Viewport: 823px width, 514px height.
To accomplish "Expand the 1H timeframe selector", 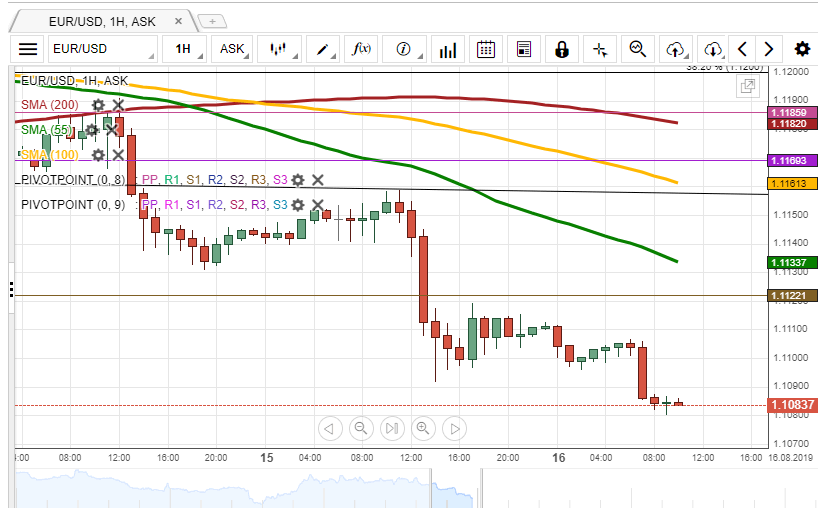I will click(x=184, y=49).
